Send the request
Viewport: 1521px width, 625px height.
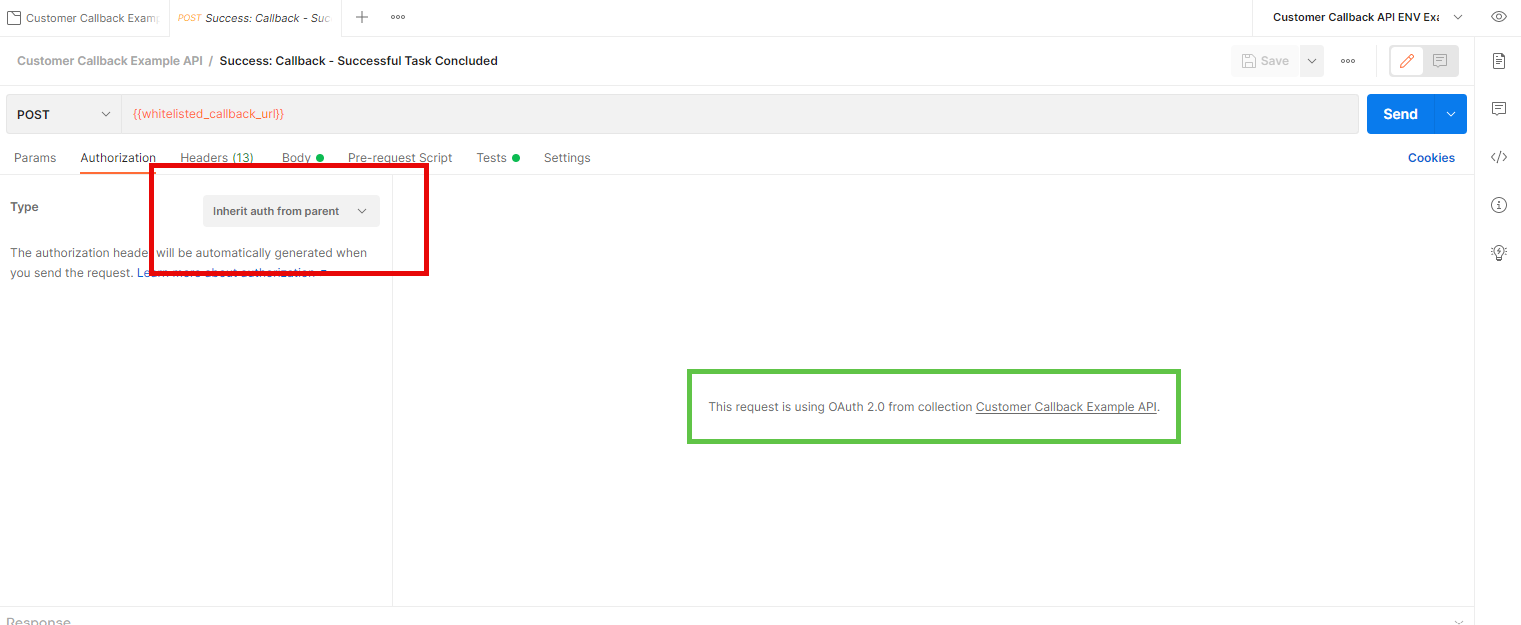pos(1400,114)
